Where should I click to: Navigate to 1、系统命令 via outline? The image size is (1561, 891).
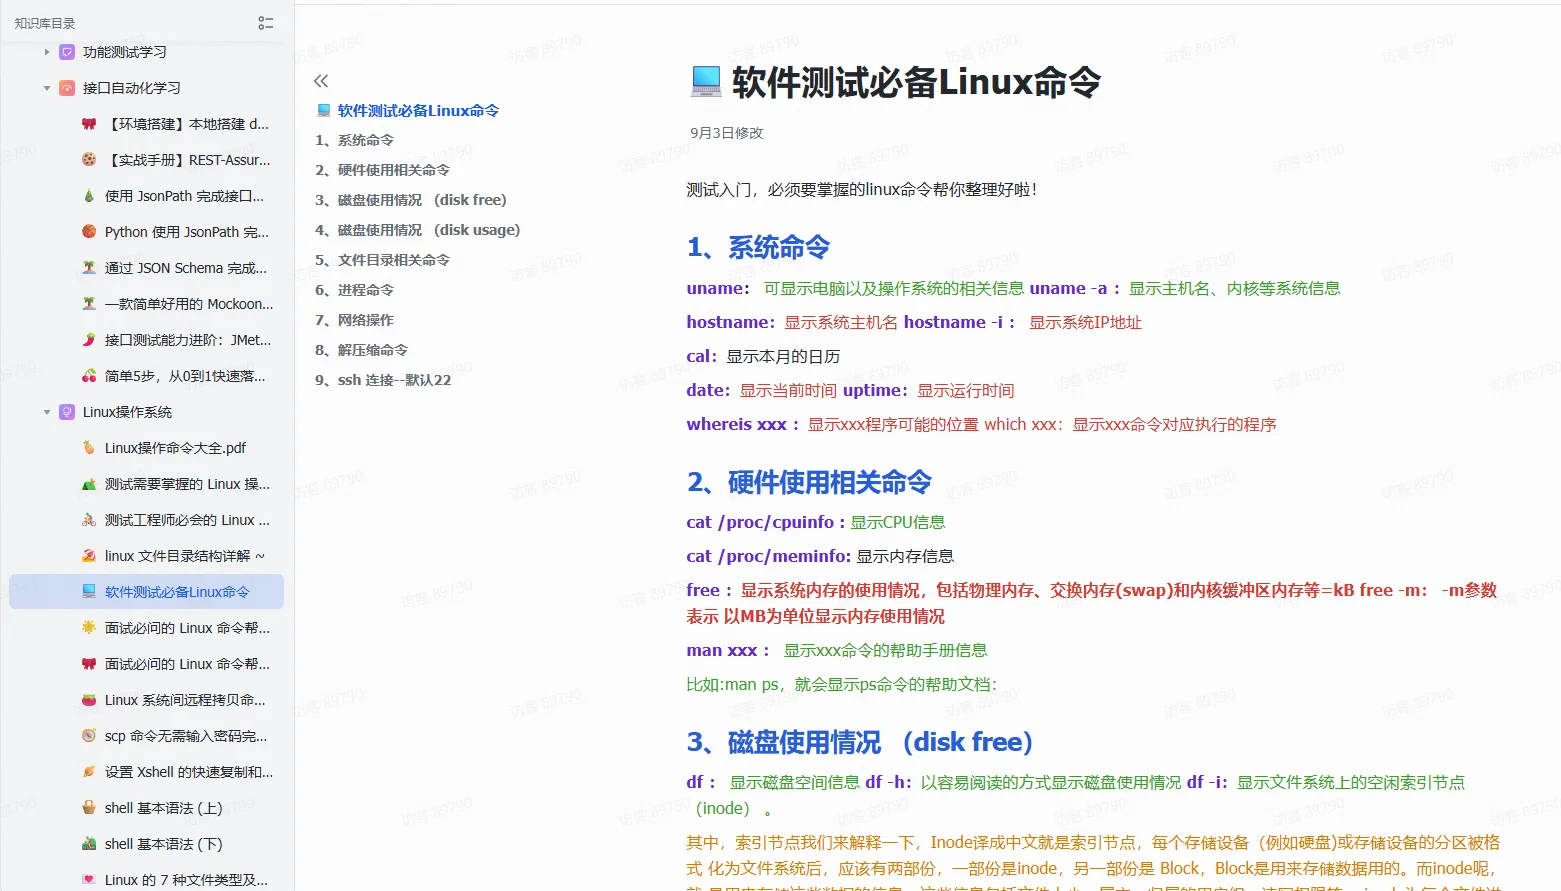pos(360,140)
